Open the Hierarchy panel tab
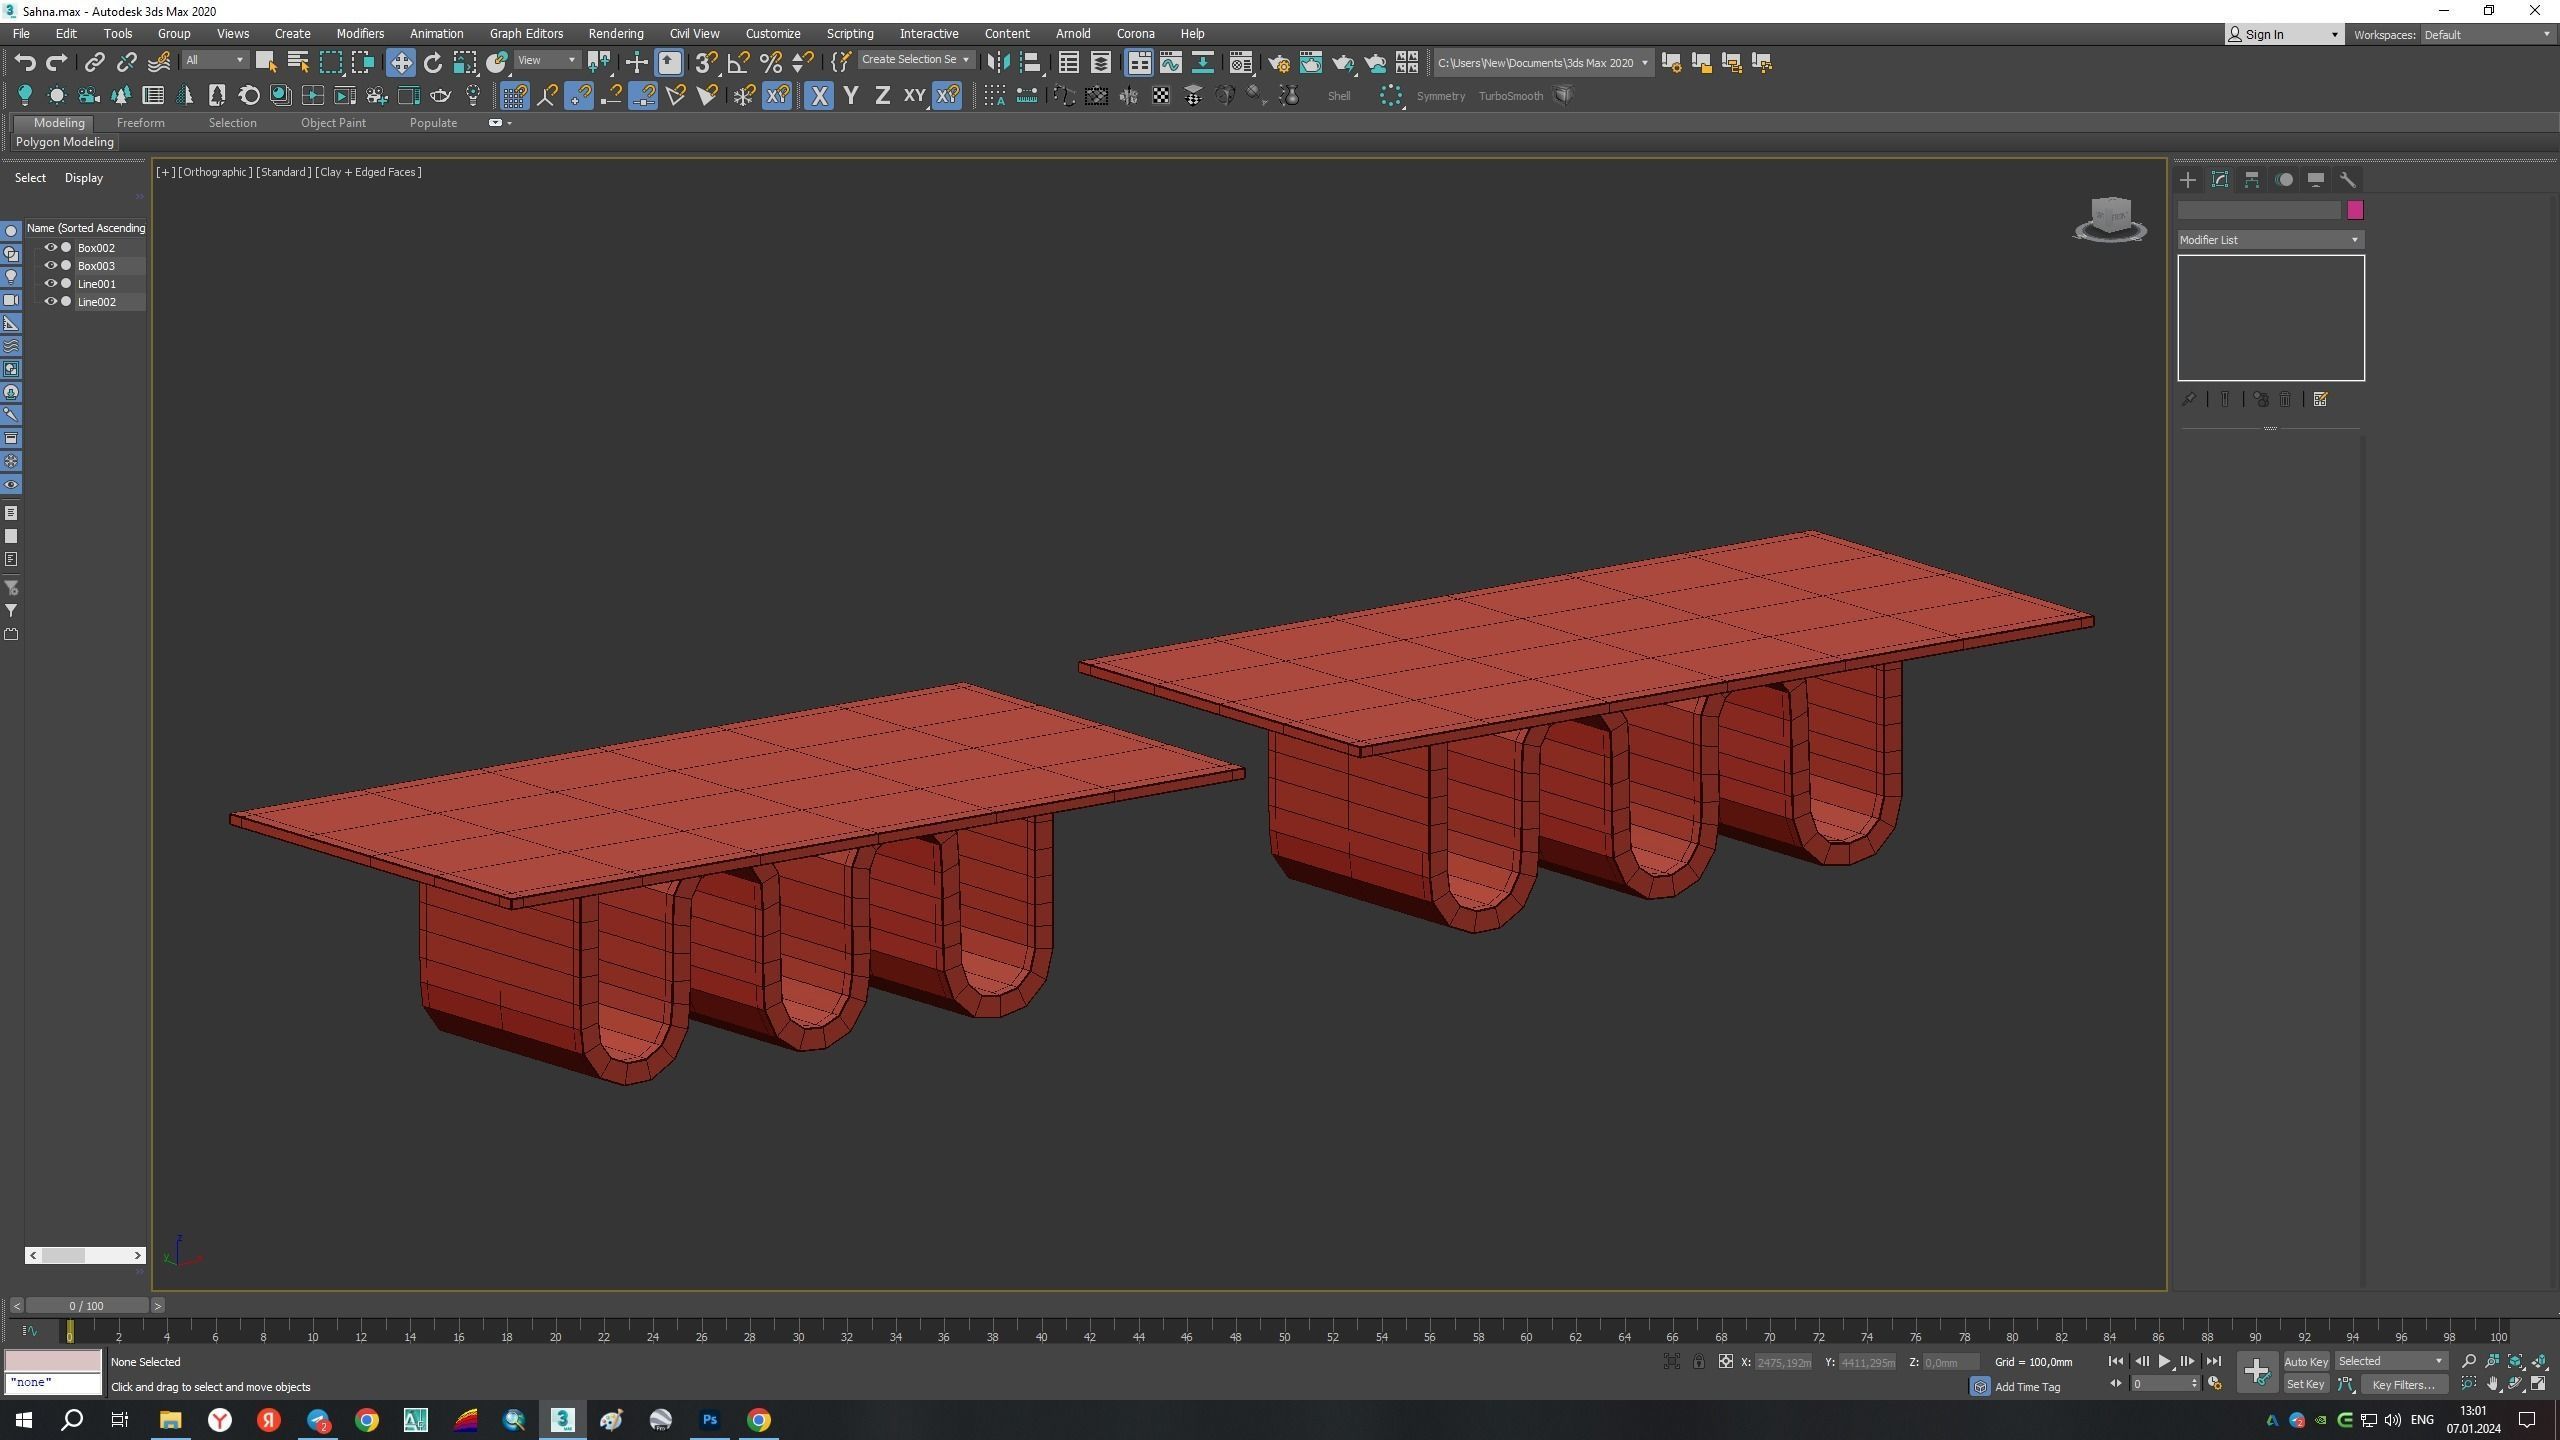The width and height of the screenshot is (2560, 1440). pos(2251,180)
